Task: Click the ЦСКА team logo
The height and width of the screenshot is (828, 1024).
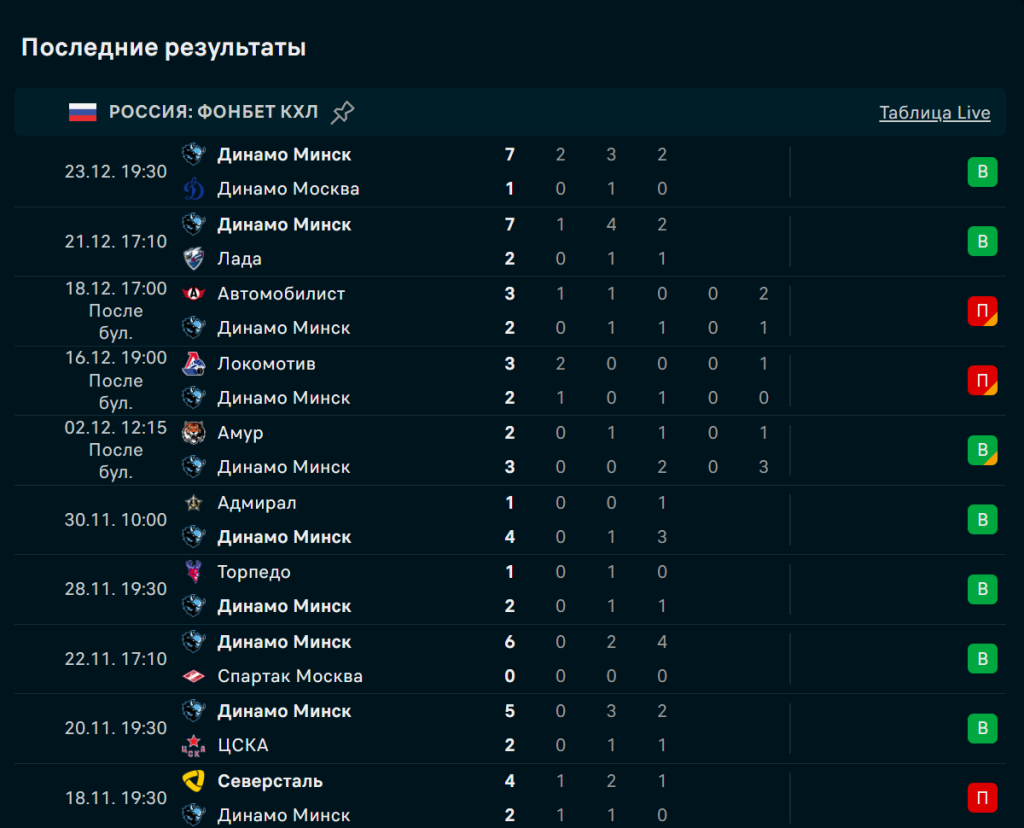Action: pos(193,746)
